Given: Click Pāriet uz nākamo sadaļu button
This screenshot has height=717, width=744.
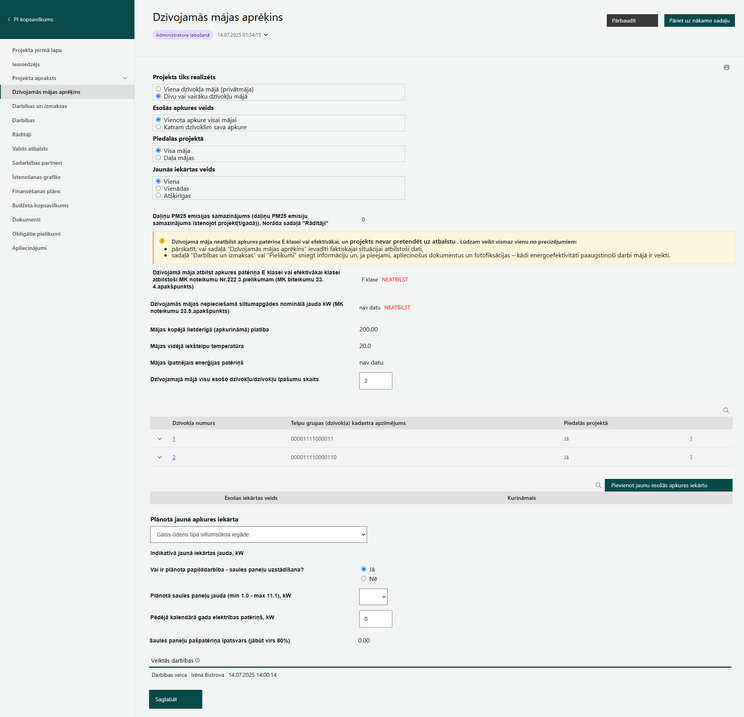Looking at the screenshot, I should [699, 20].
